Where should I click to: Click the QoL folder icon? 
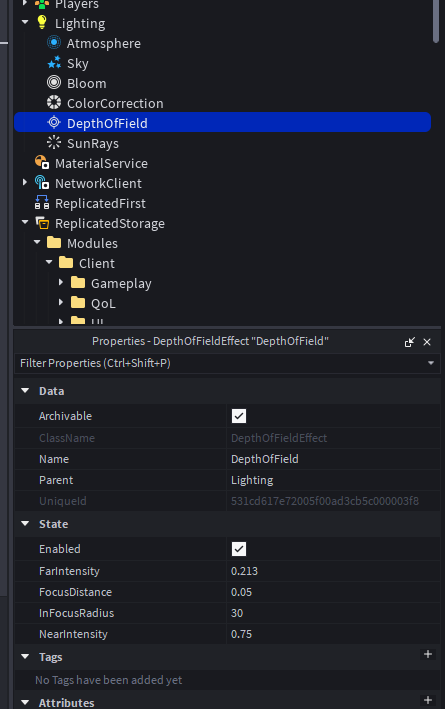78,303
